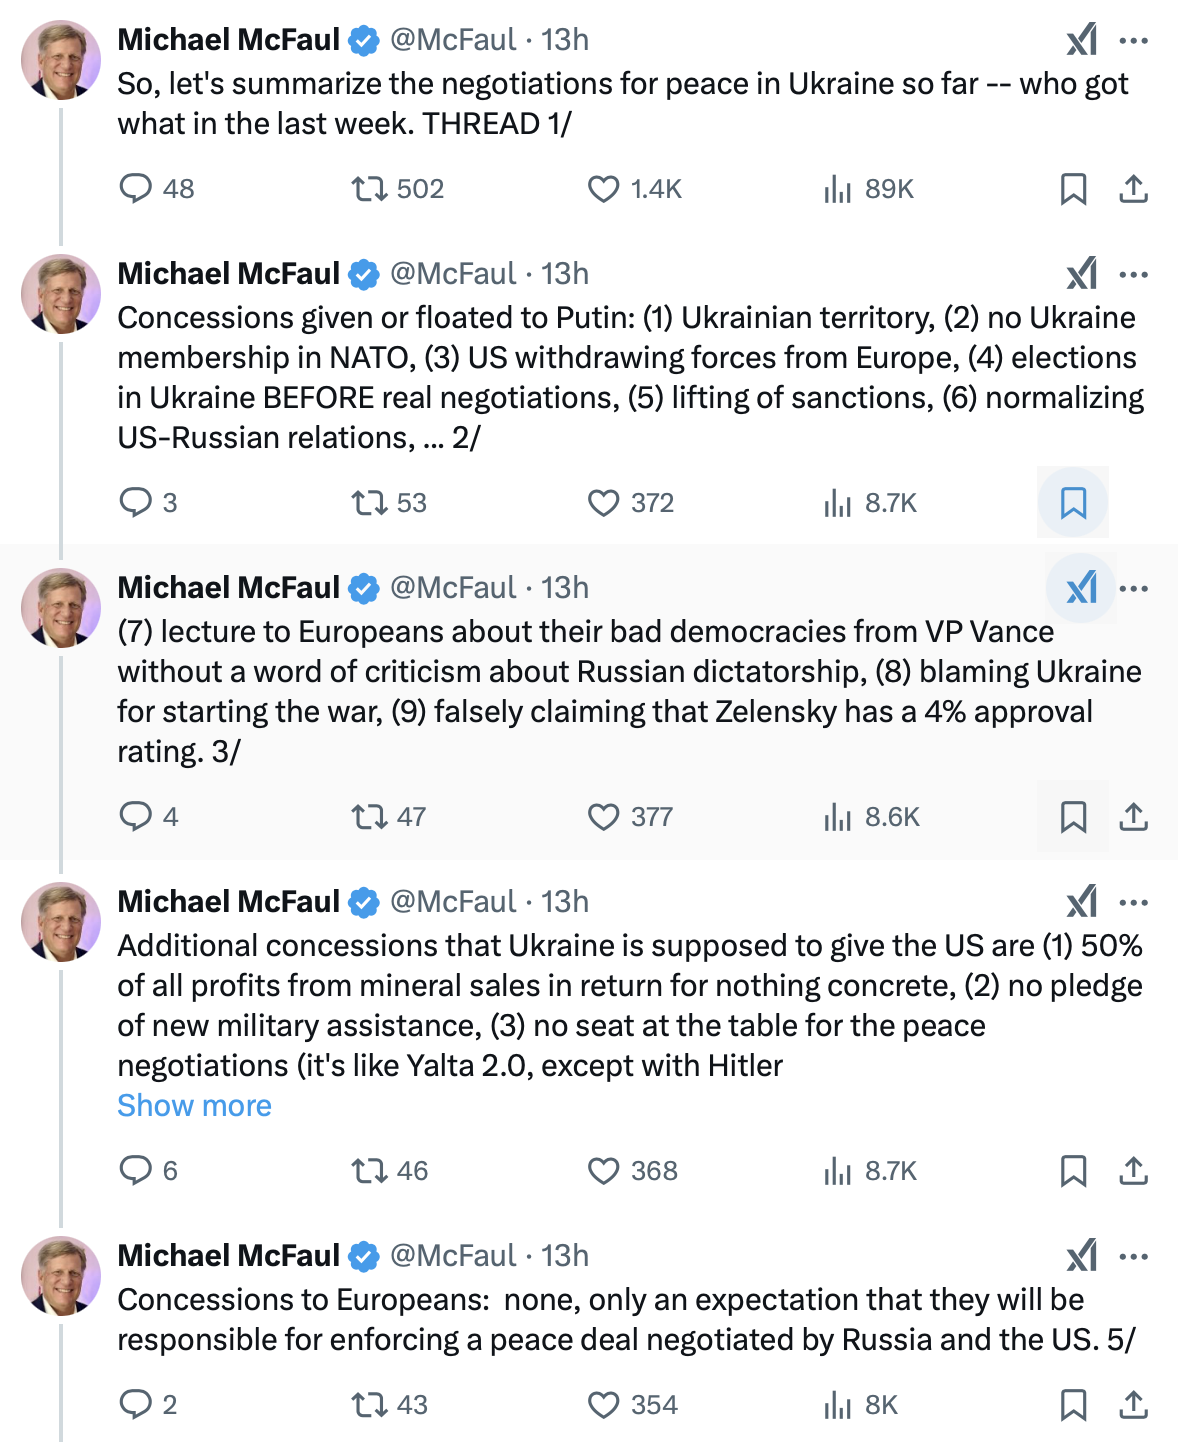
Task: Repost the VP Vance lecture tweet
Action: (369, 817)
